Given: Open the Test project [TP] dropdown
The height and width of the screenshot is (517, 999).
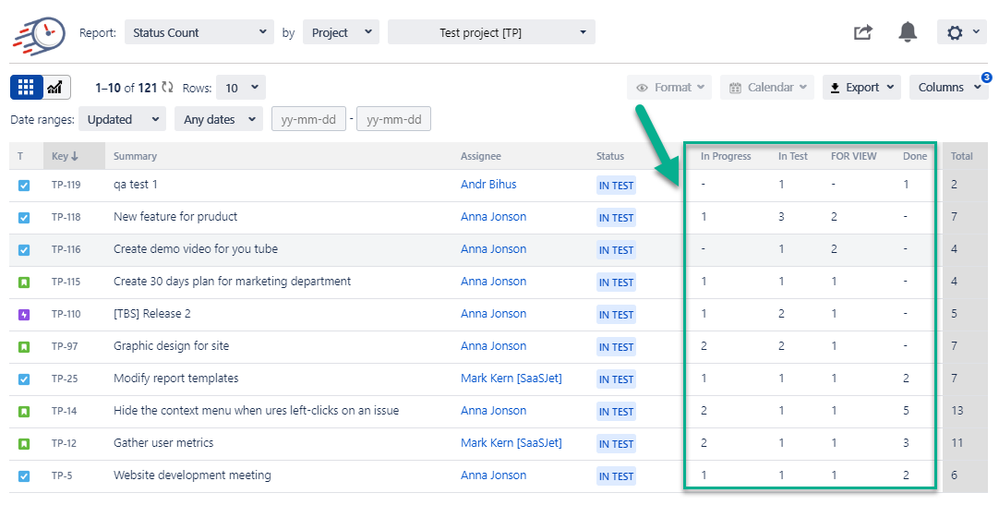Looking at the screenshot, I should point(491,33).
